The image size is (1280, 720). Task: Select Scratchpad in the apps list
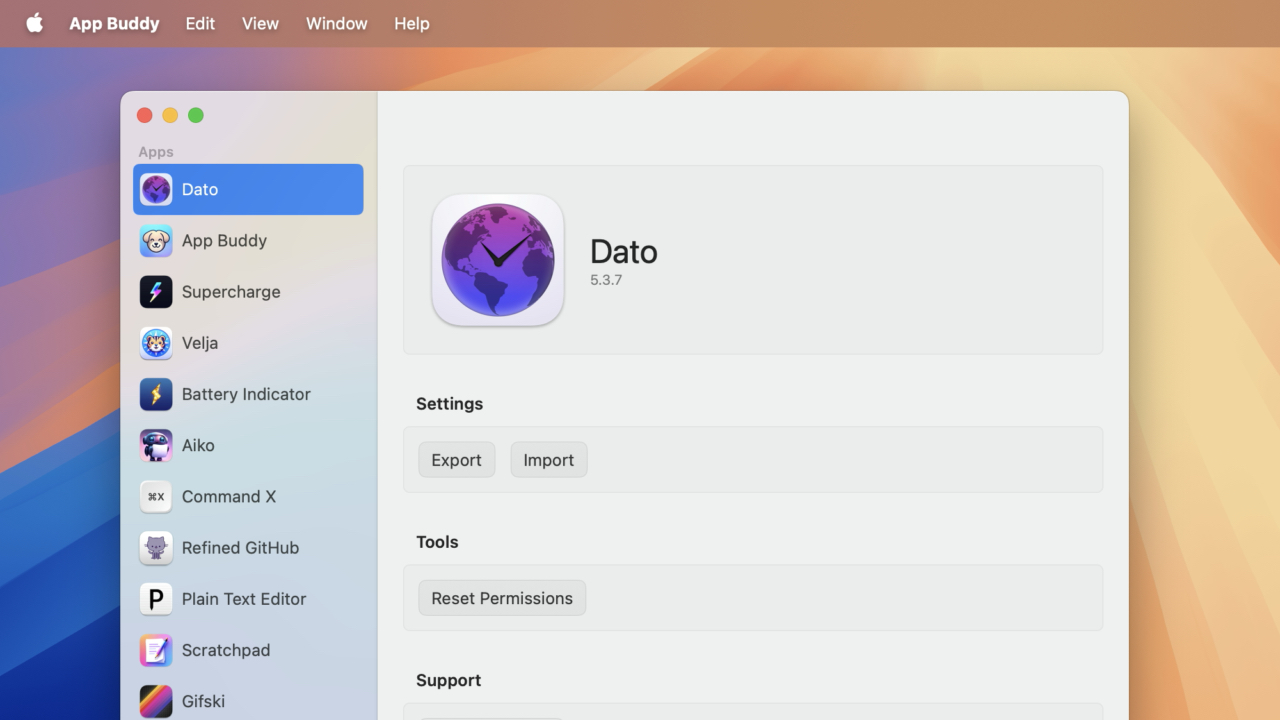point(248,650)
